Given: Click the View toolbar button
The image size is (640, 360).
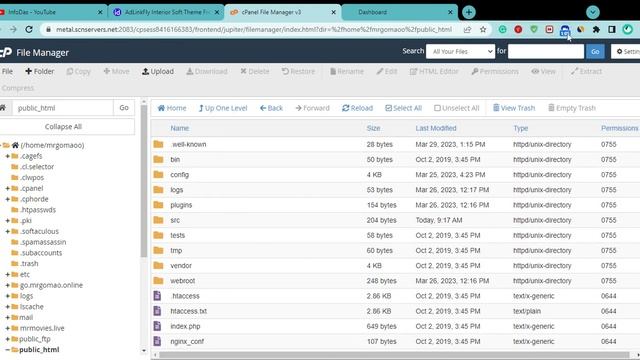Looking at the screenshot, I should pos(543,71).
